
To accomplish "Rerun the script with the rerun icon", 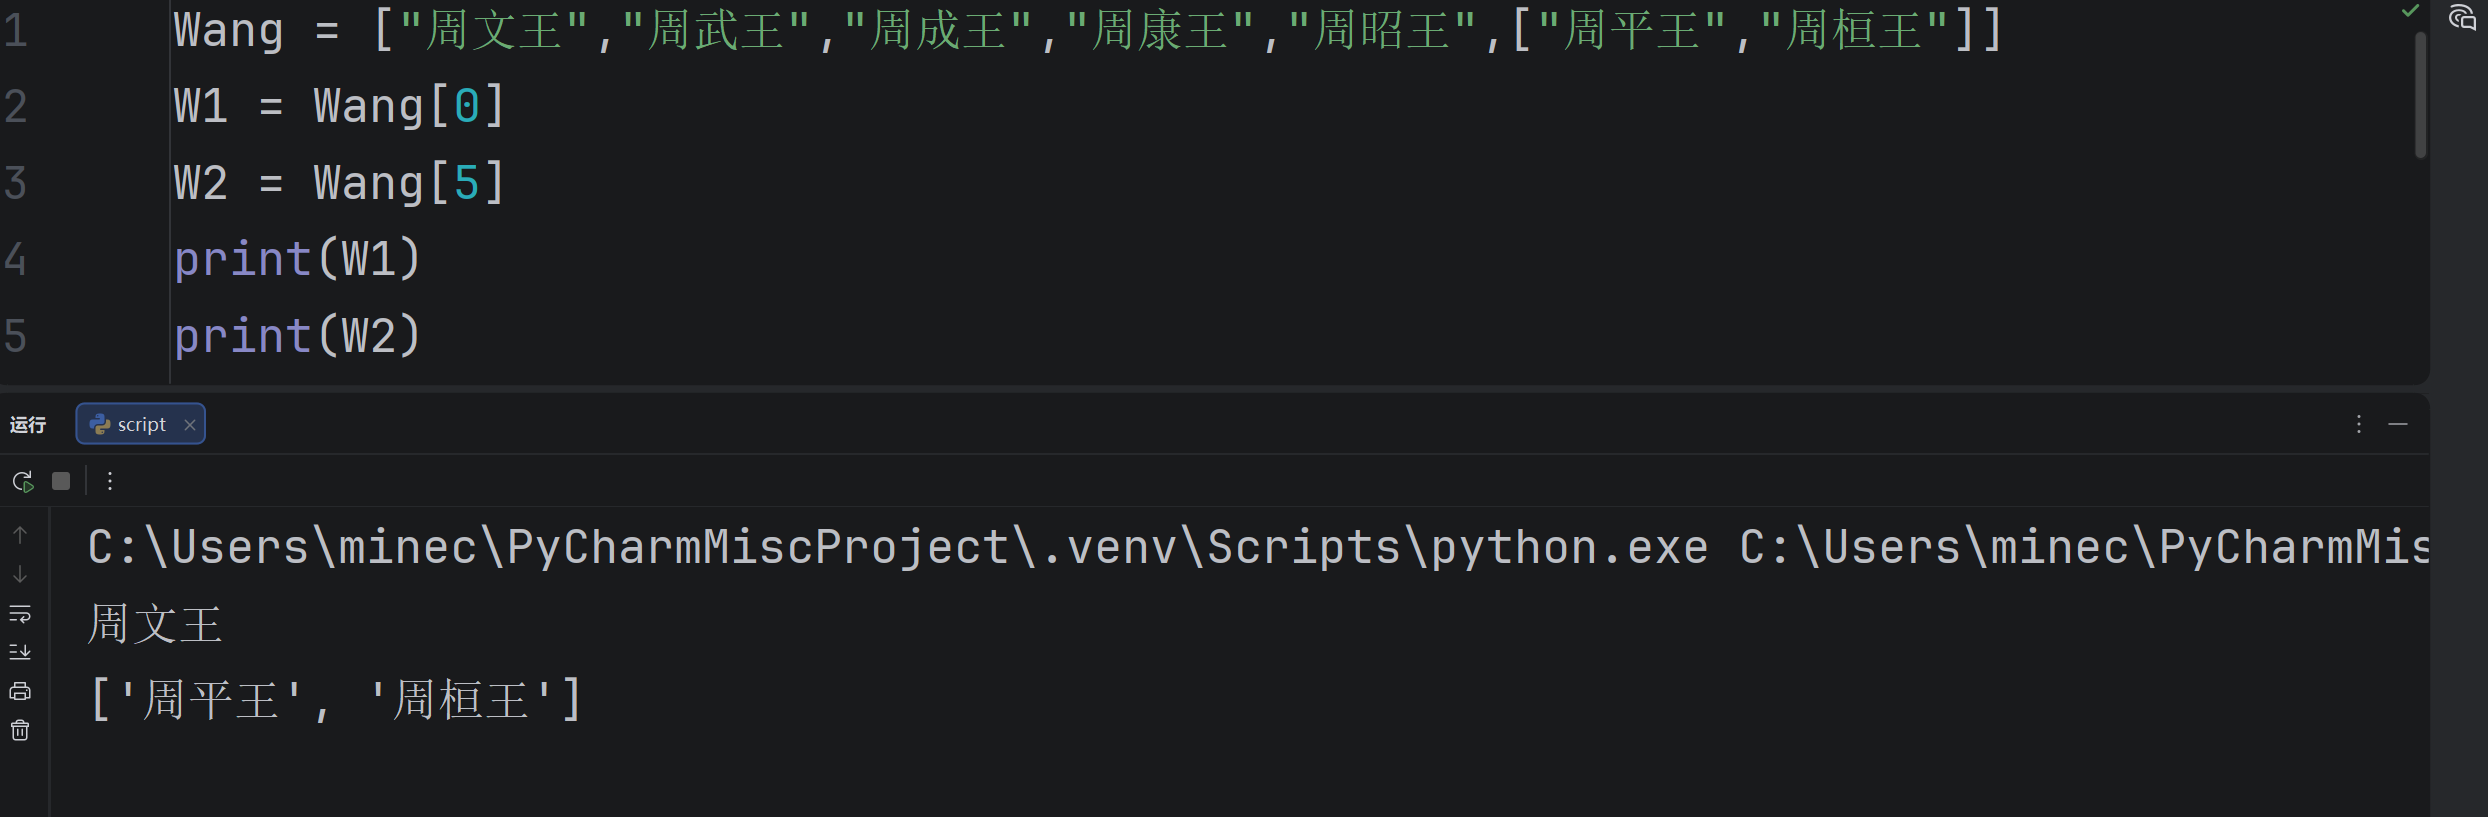I will [22, 482].
